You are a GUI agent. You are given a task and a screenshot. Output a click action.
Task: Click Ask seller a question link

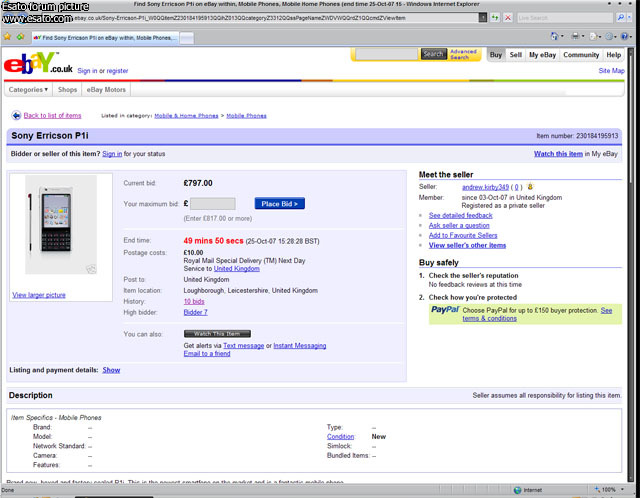coord(459,225)
